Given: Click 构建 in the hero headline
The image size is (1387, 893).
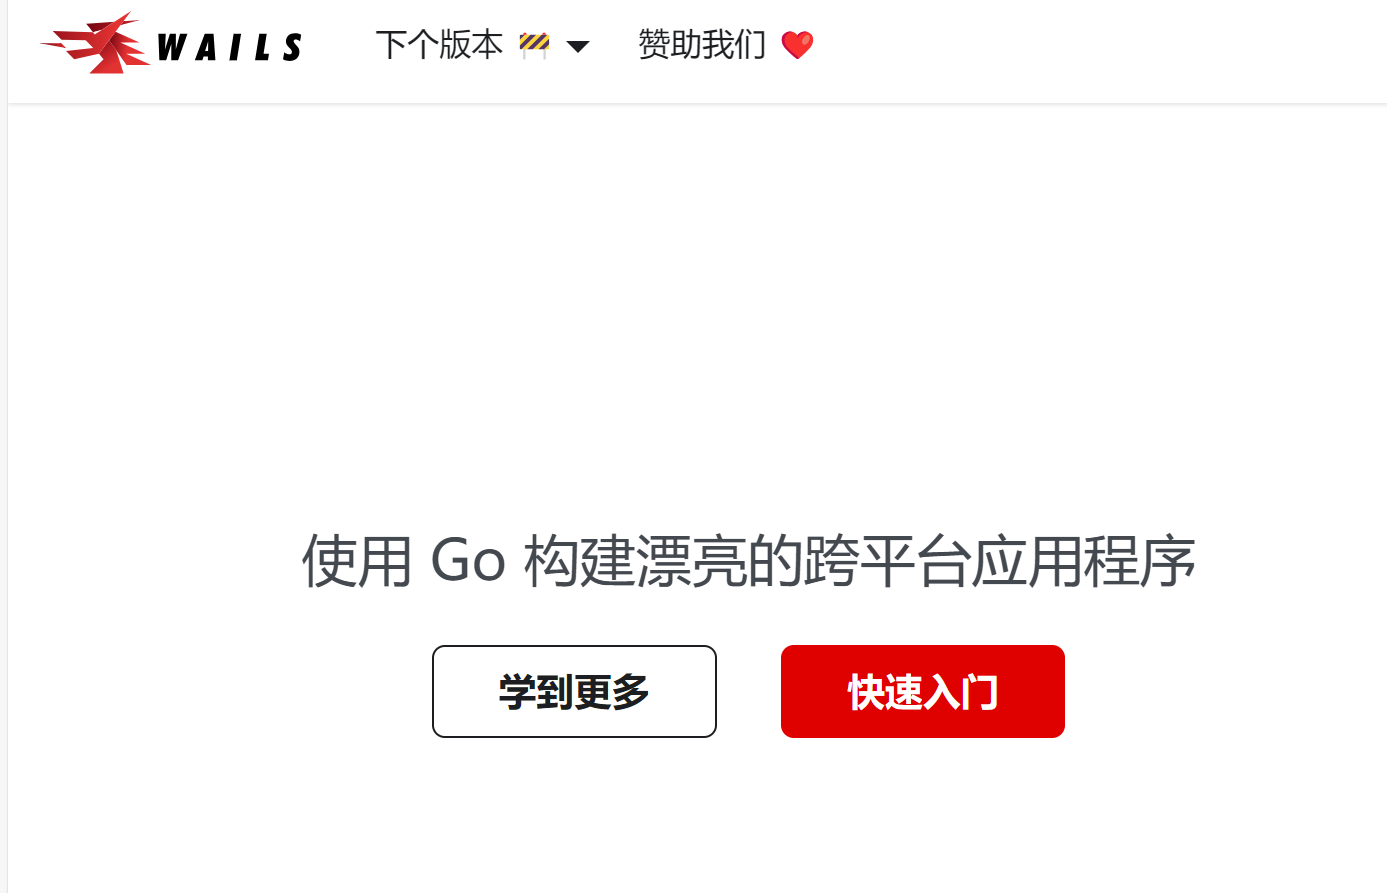Looking at the screenshot, I should pos(579,560).
